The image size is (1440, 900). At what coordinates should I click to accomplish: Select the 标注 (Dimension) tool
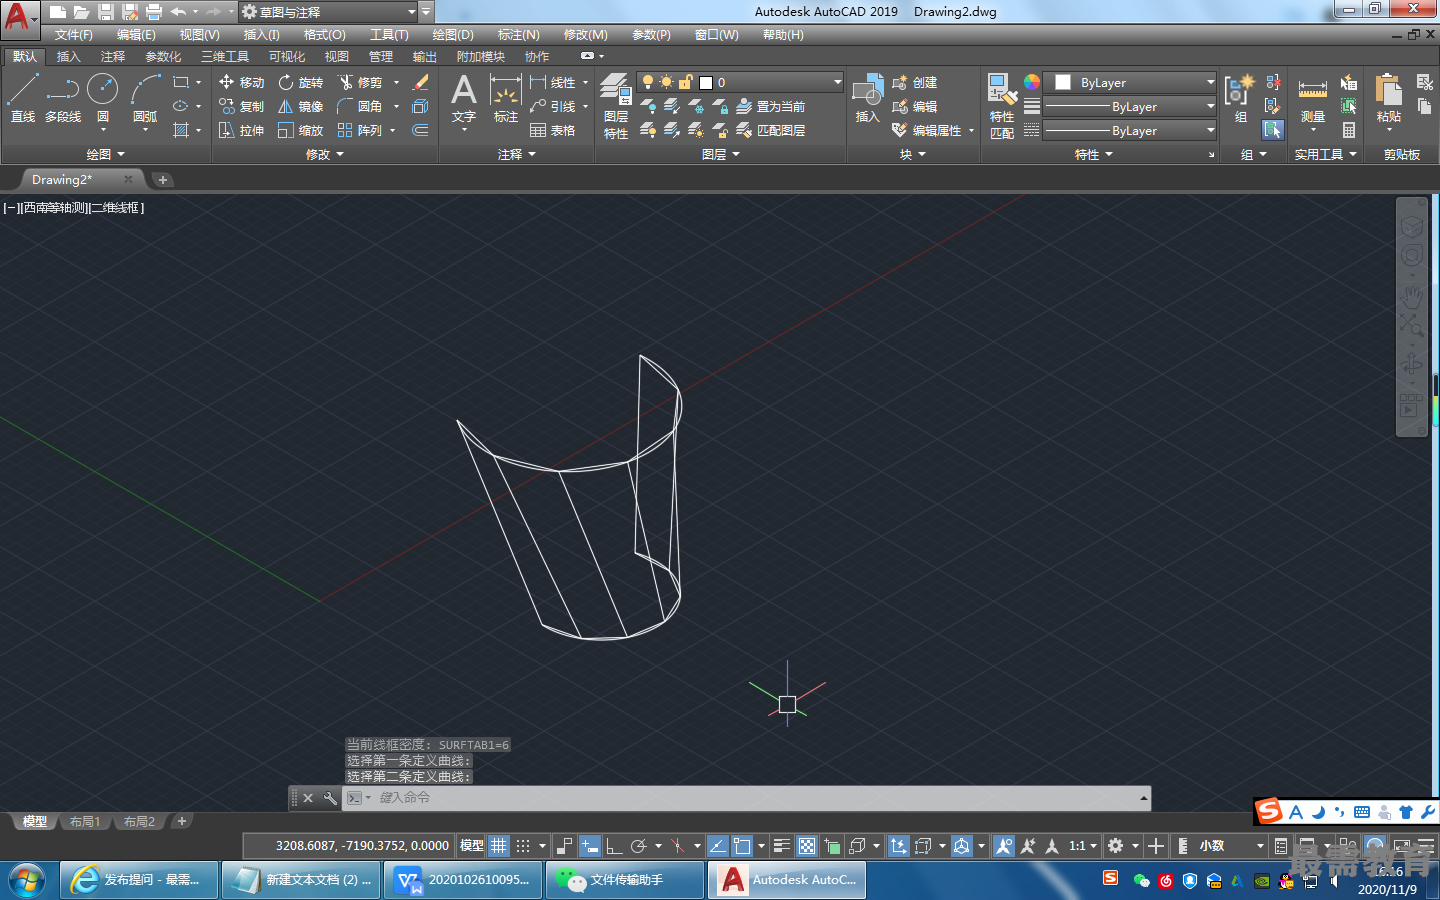click(x=506, y=98)
